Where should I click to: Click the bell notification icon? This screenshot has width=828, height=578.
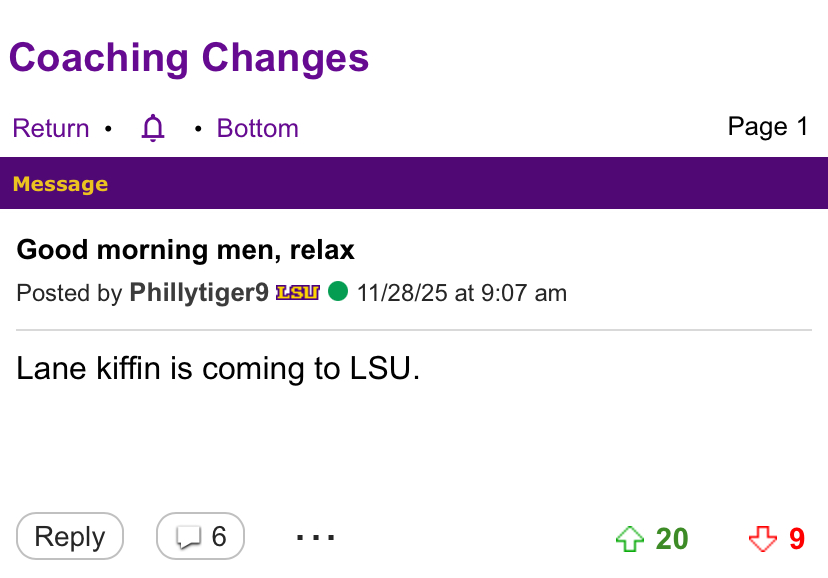153,128
